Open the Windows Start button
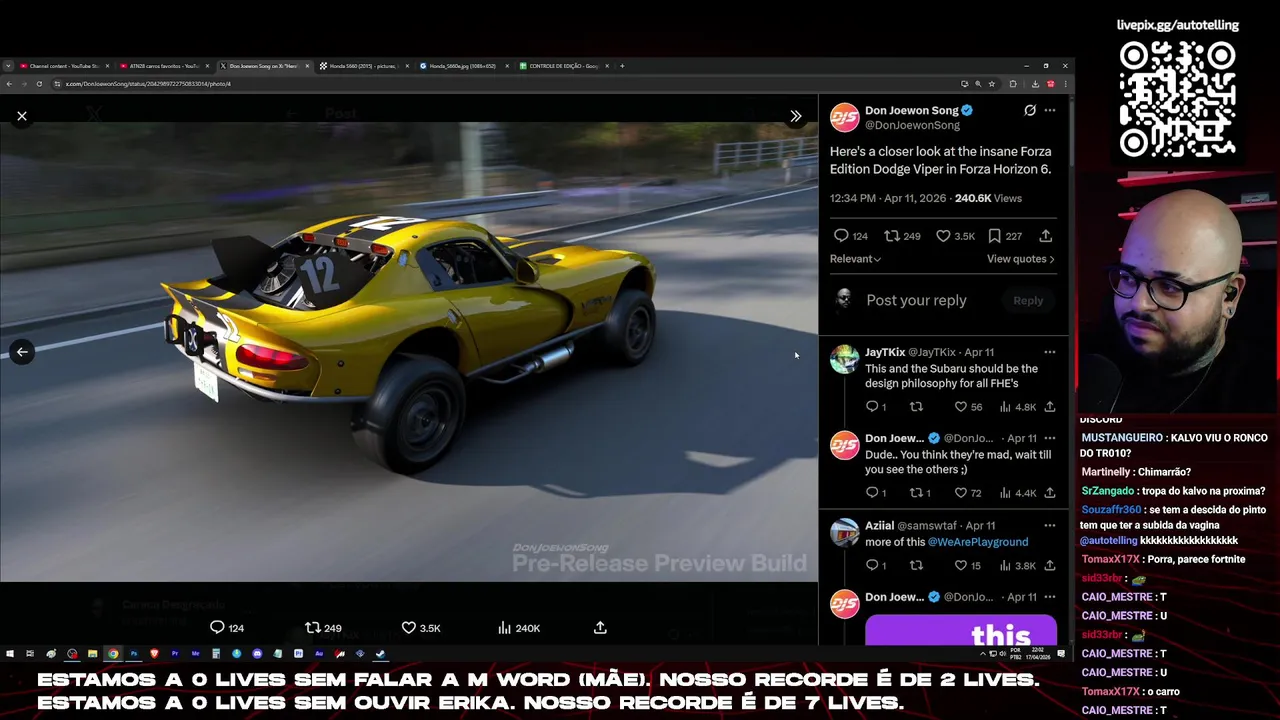 click(x=10, y=654)
